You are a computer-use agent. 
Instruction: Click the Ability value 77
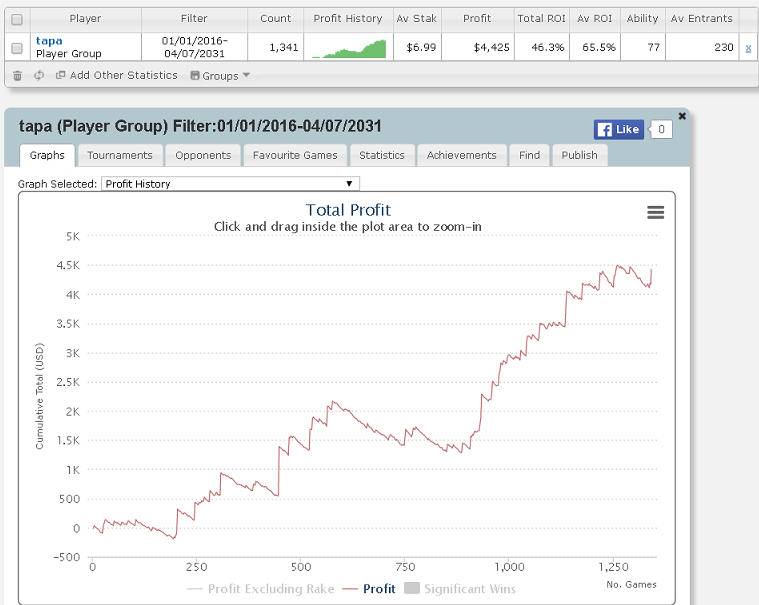[654, 47]
